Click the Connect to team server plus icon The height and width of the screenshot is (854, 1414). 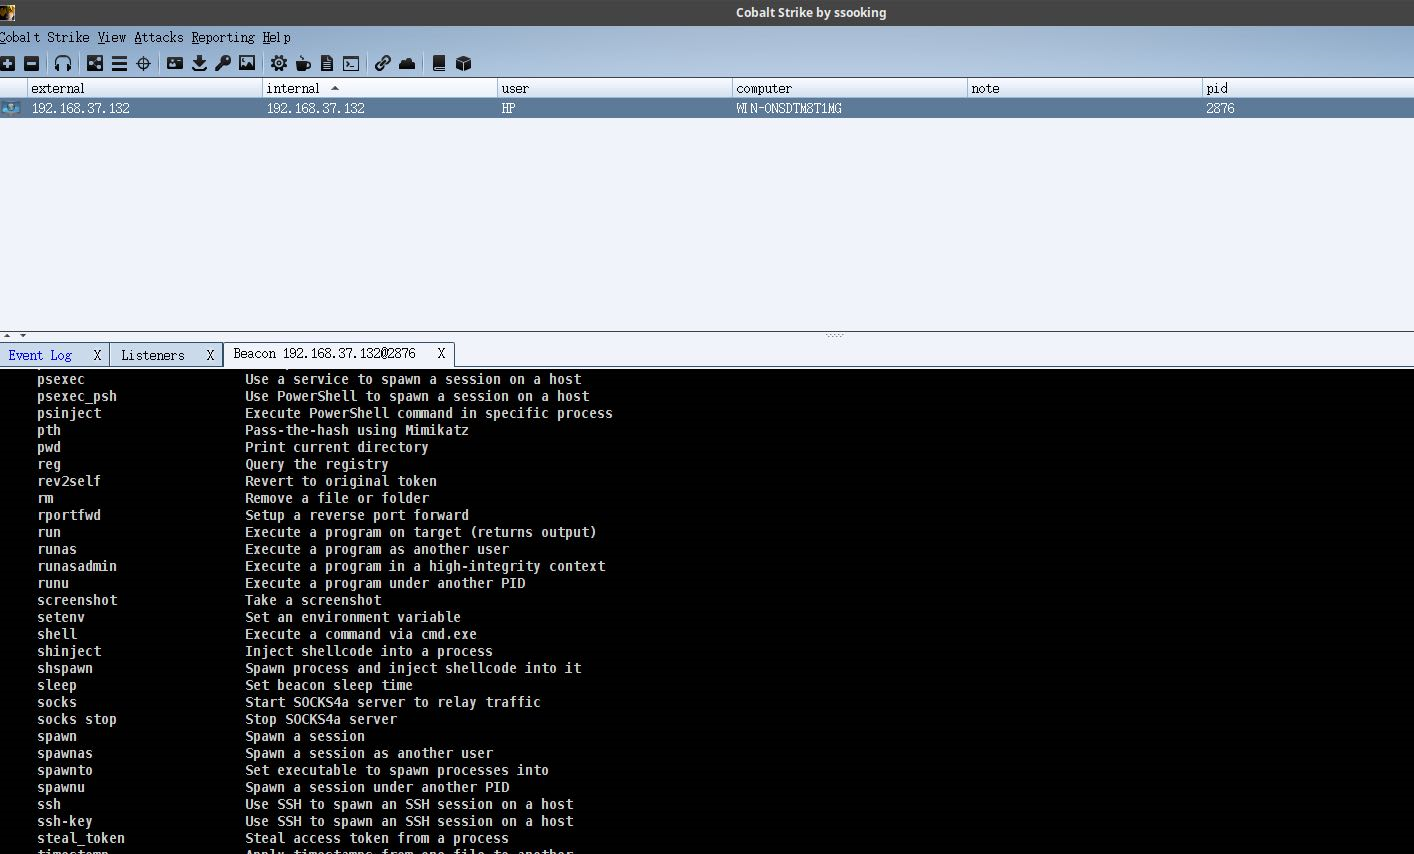[8, 63]
